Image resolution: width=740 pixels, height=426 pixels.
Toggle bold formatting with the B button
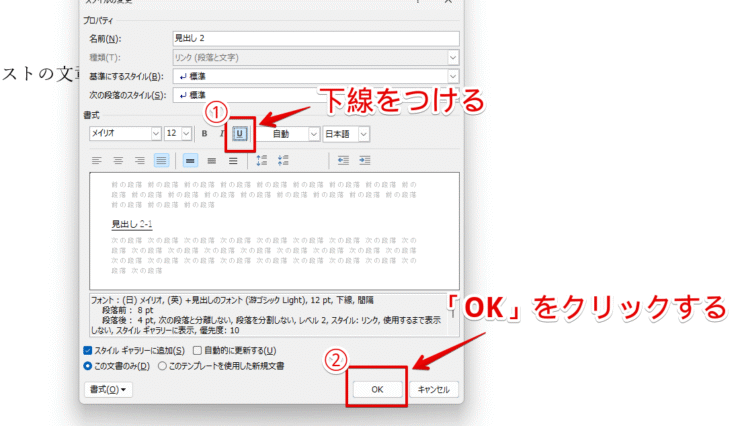pyautogui.click(x=204, y=134)
